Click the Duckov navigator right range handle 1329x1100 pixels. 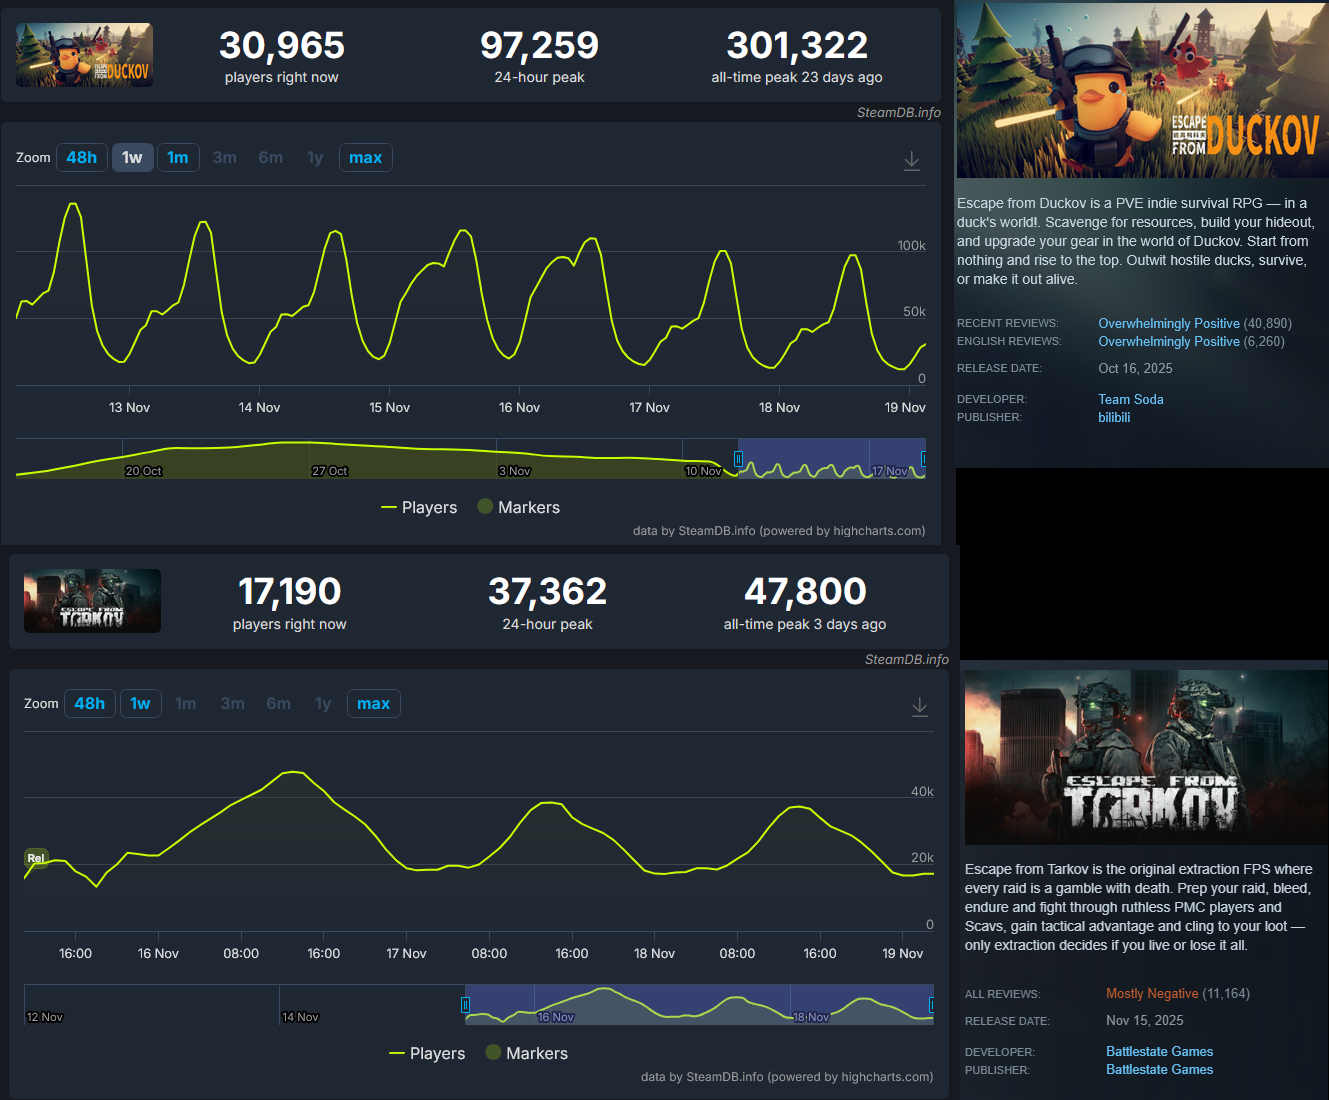coord(924,459)
